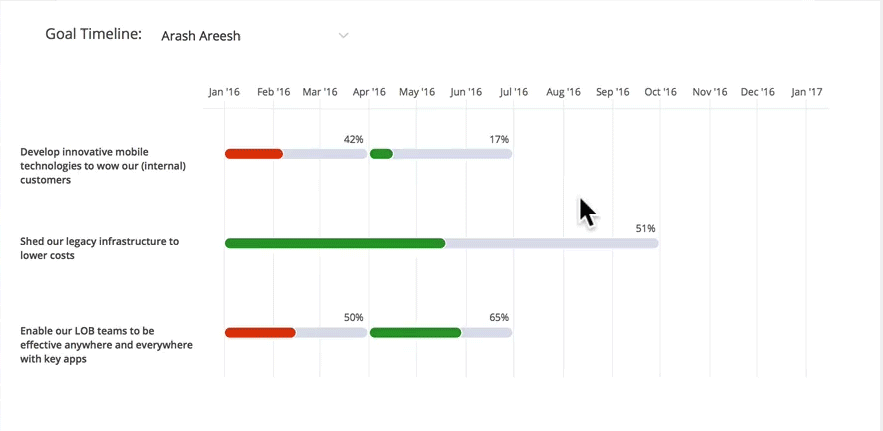Select the 51% legacy infrastructure bar
883x431 pixels.
pos(442,243)
